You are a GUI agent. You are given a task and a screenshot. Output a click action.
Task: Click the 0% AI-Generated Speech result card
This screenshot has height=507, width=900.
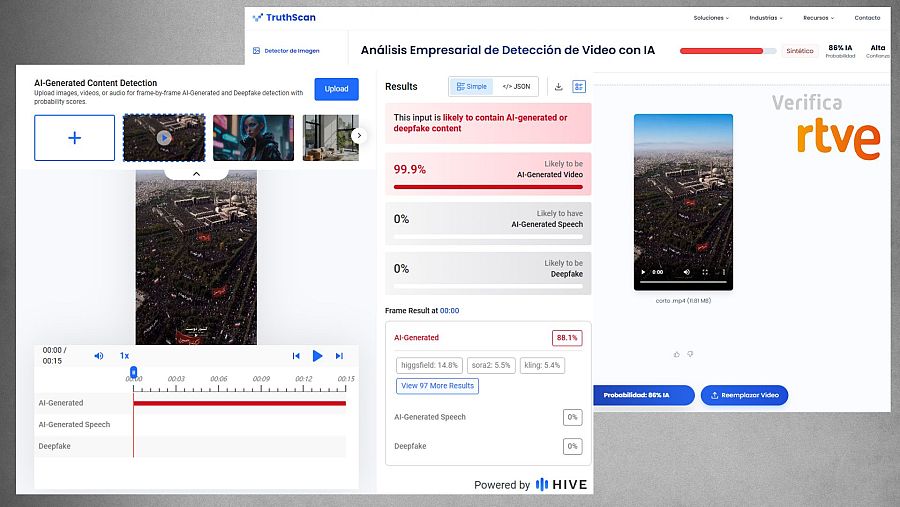pos(488,223)
